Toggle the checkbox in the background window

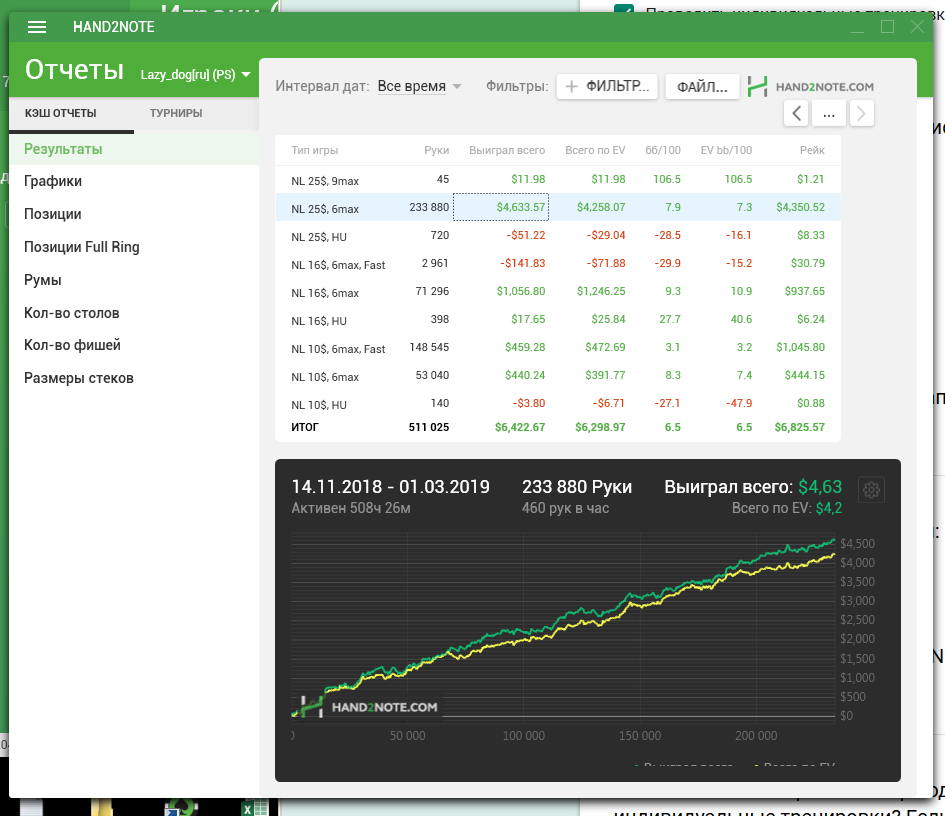(624, 10)
